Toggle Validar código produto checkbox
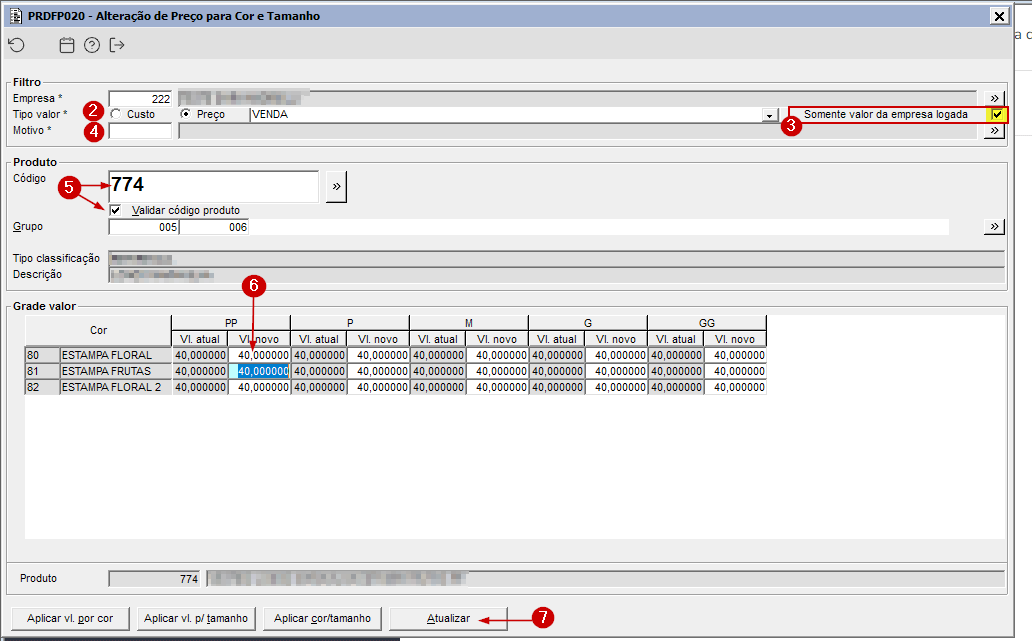The width and height of the screenshot is (1032, 641). (115, 210)
